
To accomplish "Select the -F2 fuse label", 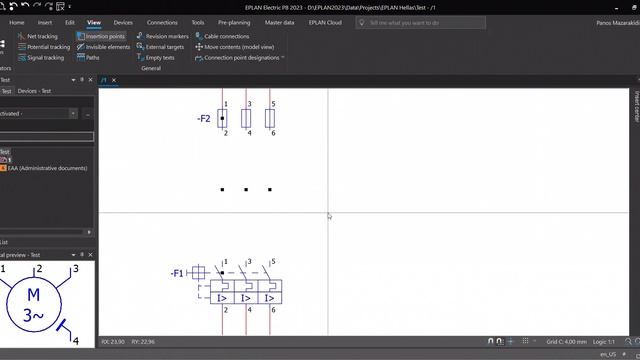I will click(x=204, y=119).
